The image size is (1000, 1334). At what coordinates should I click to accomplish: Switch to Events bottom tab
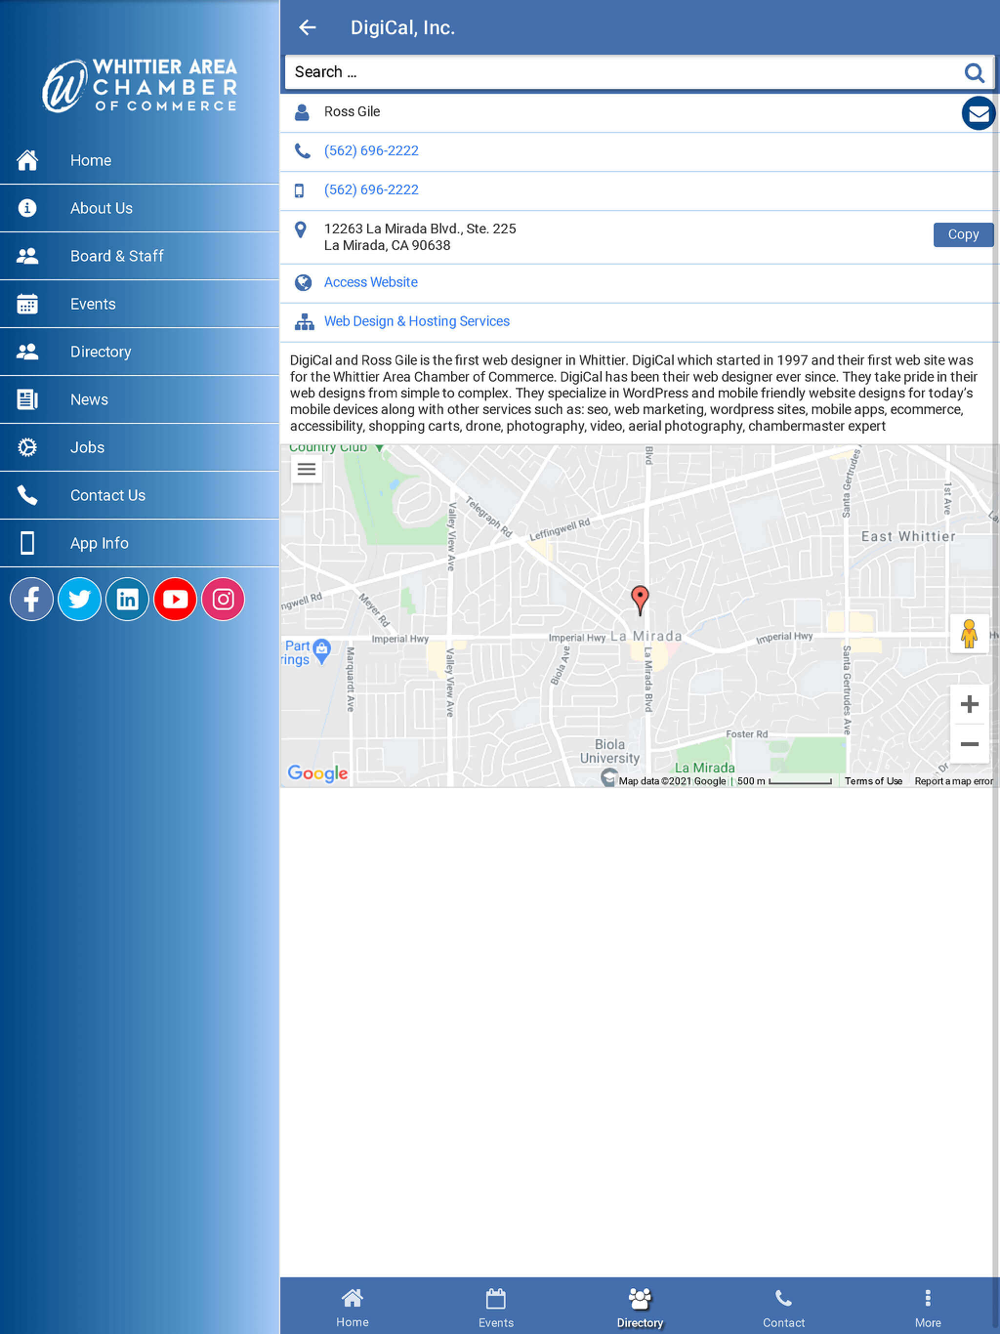(x=496, y=1307)
